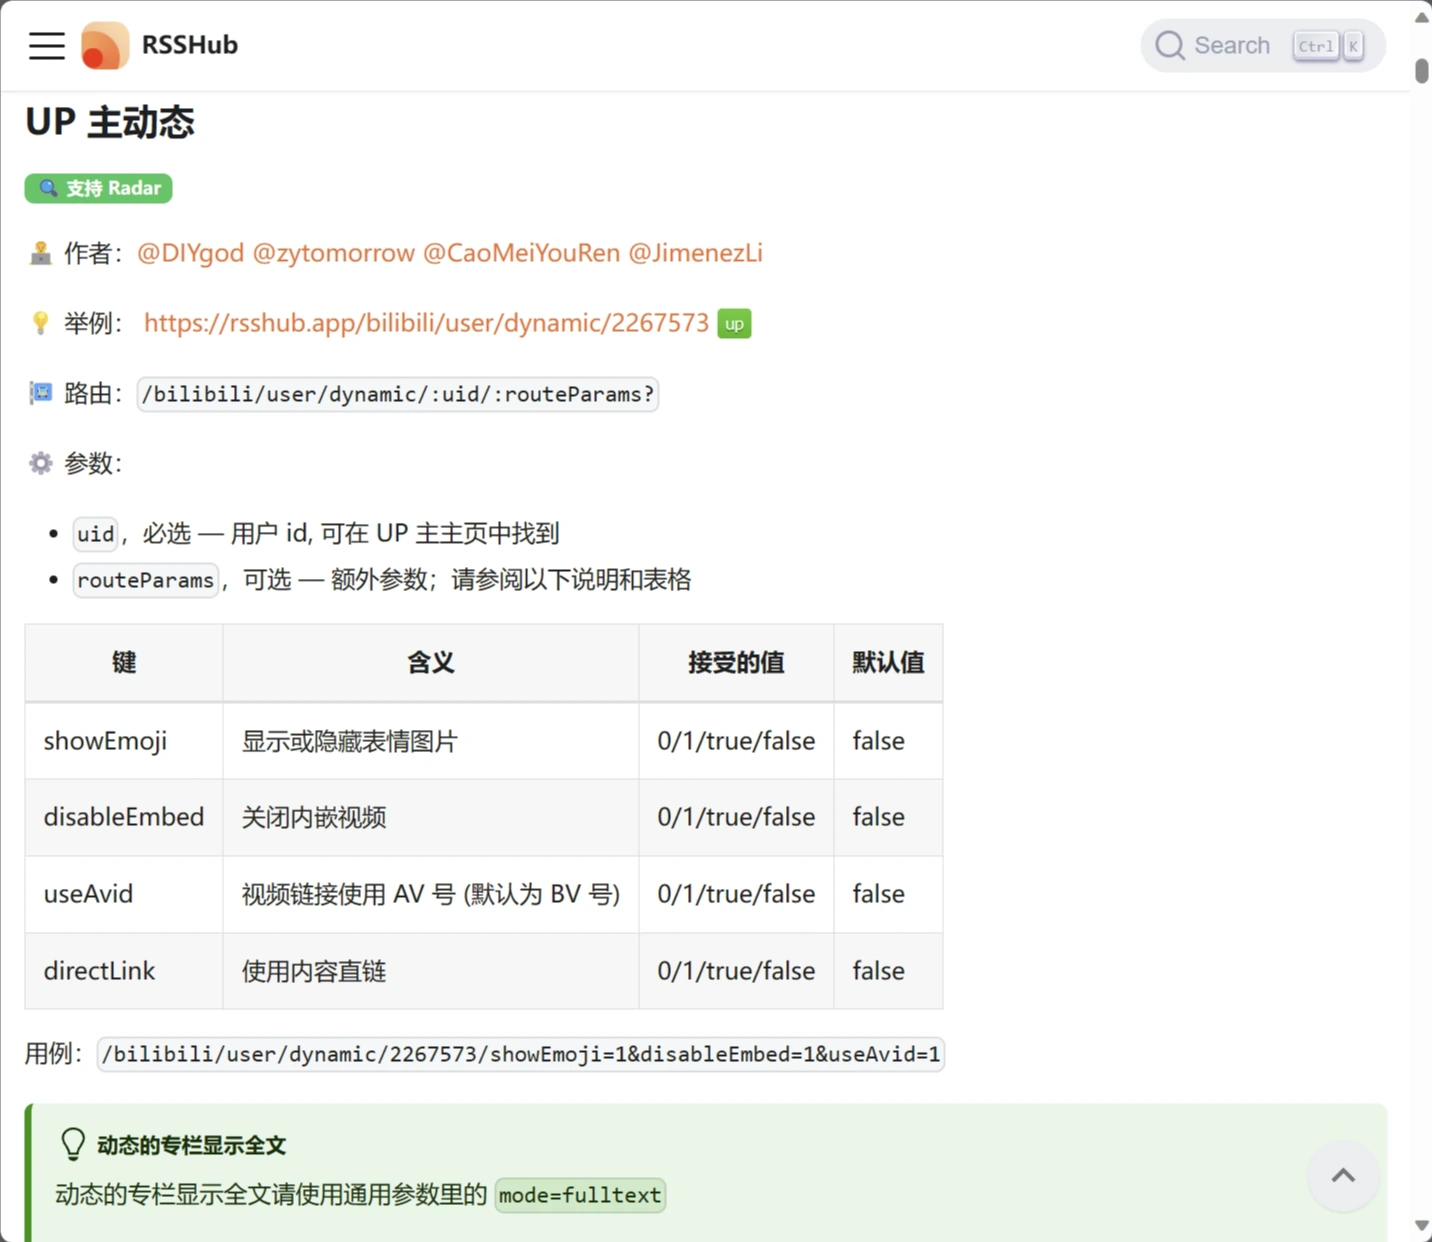Click the route path code snippet
The height and width of the screenshot is (1242, 1432).
pyautogui.click(x=397, y=394)
